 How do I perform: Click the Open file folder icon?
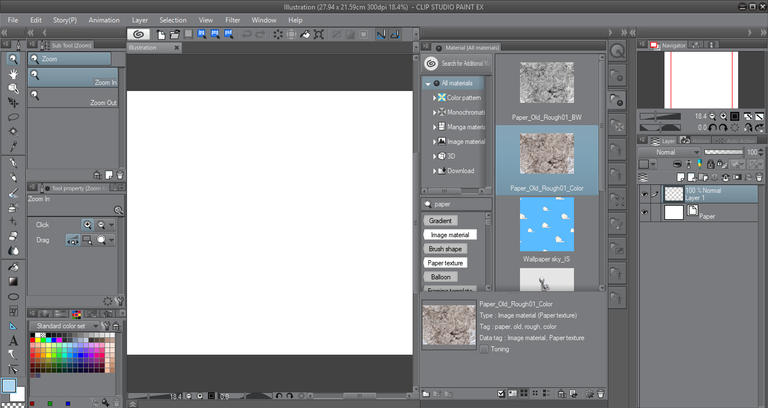pos(174,34)
